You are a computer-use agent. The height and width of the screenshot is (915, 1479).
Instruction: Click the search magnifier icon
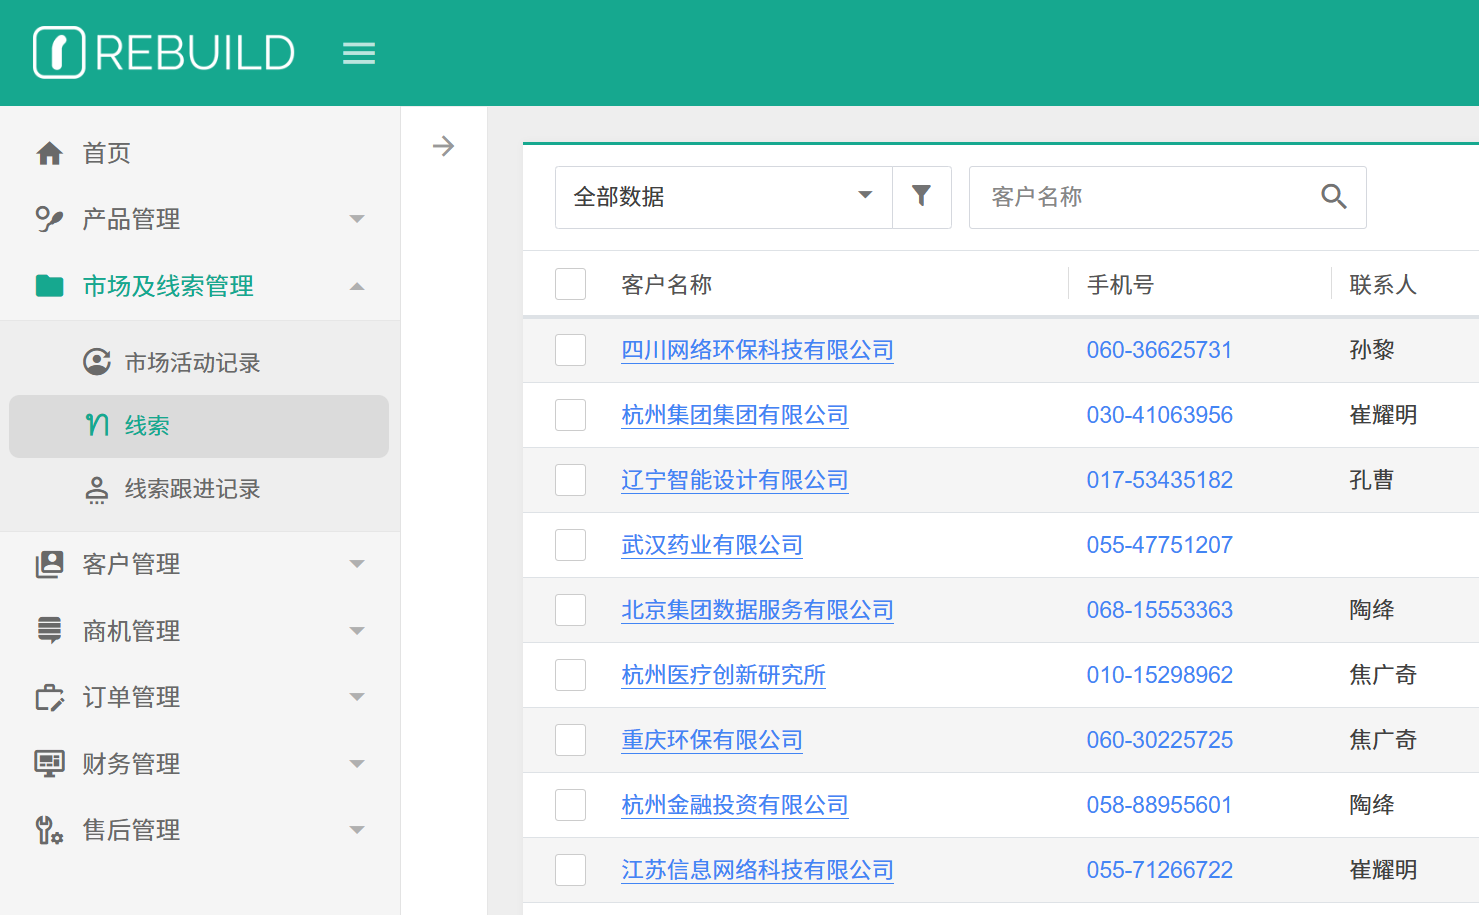pyautogui.click(x=1333, y=197)
